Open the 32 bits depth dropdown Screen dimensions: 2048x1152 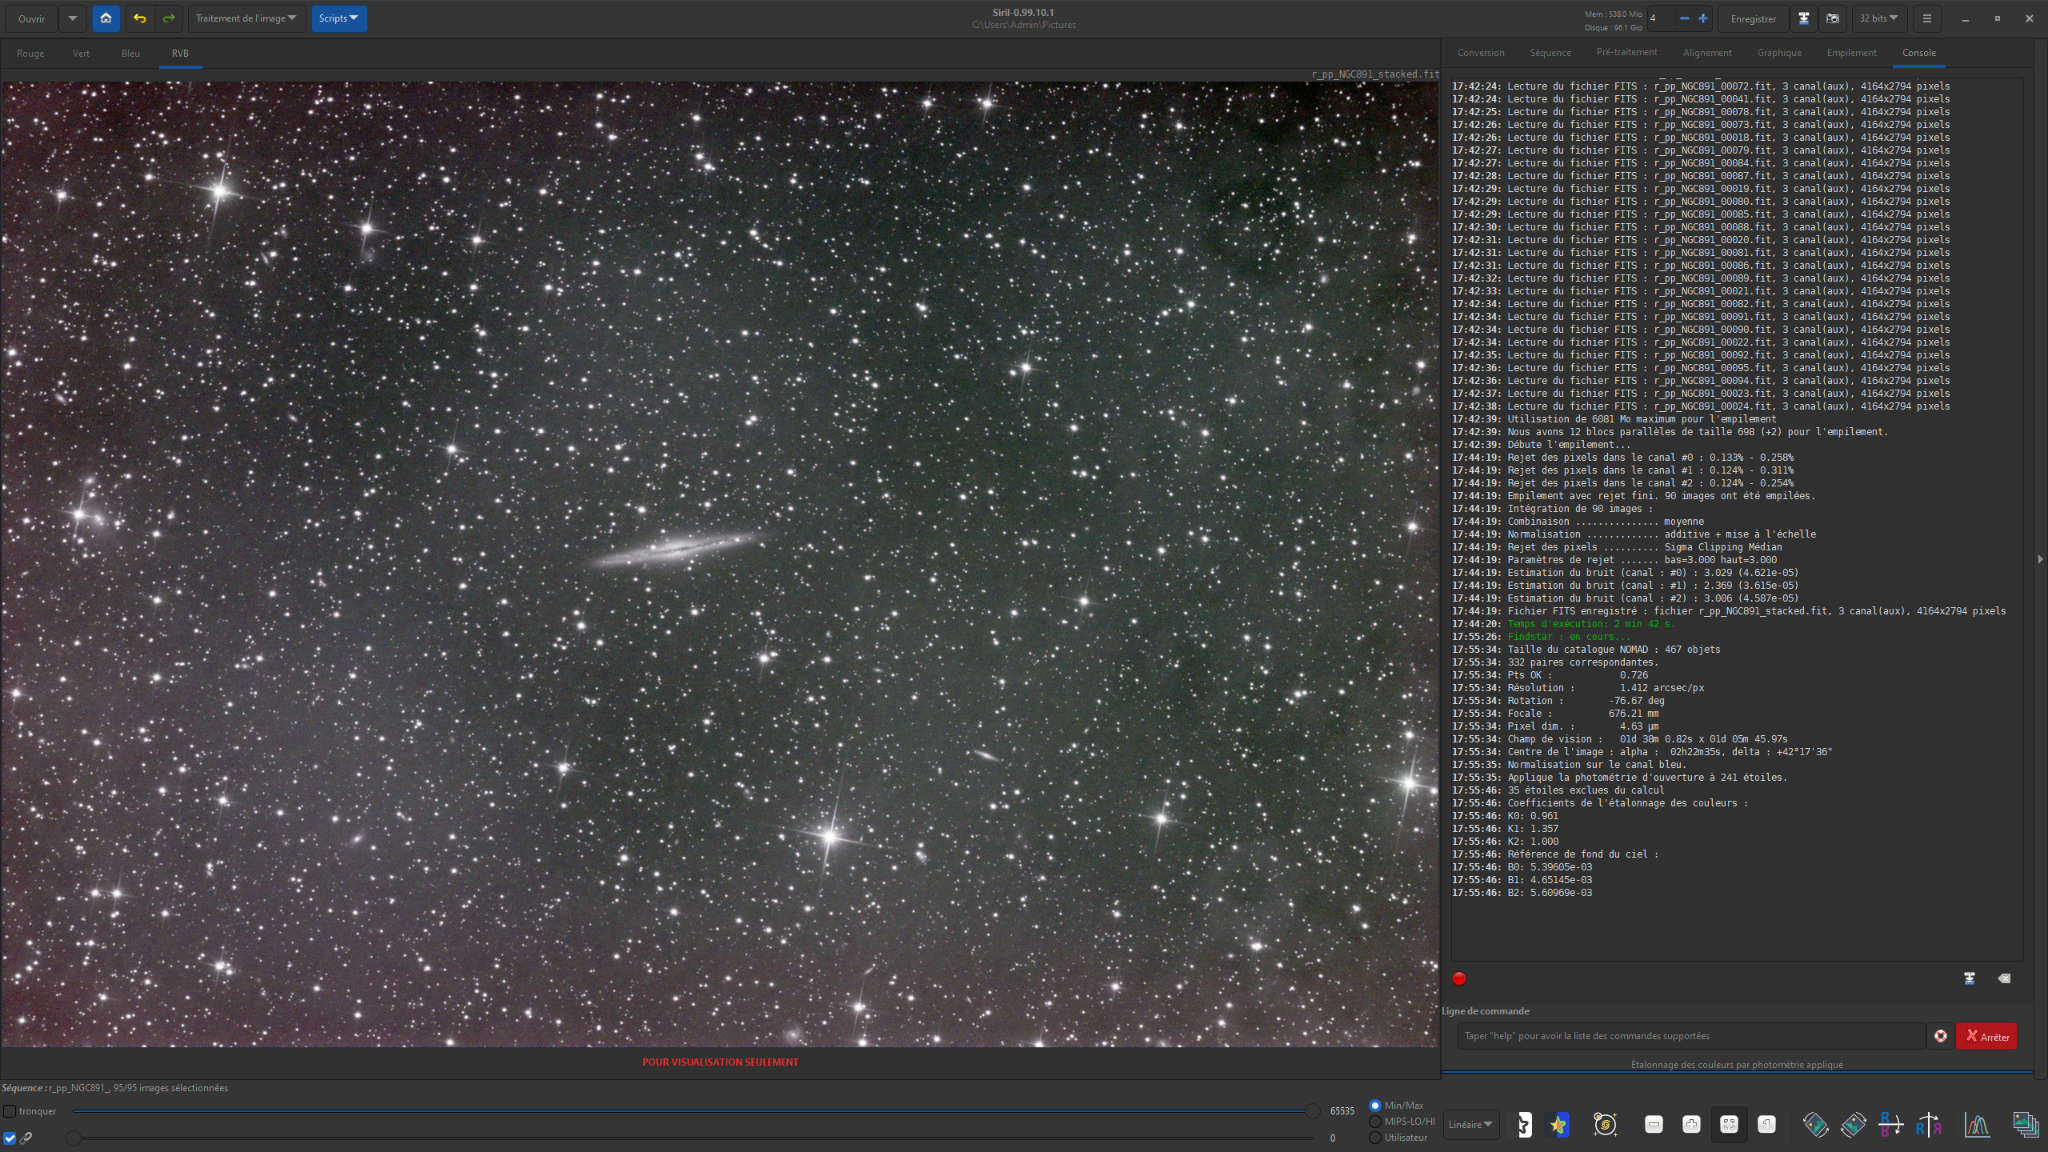point(1879,18)
